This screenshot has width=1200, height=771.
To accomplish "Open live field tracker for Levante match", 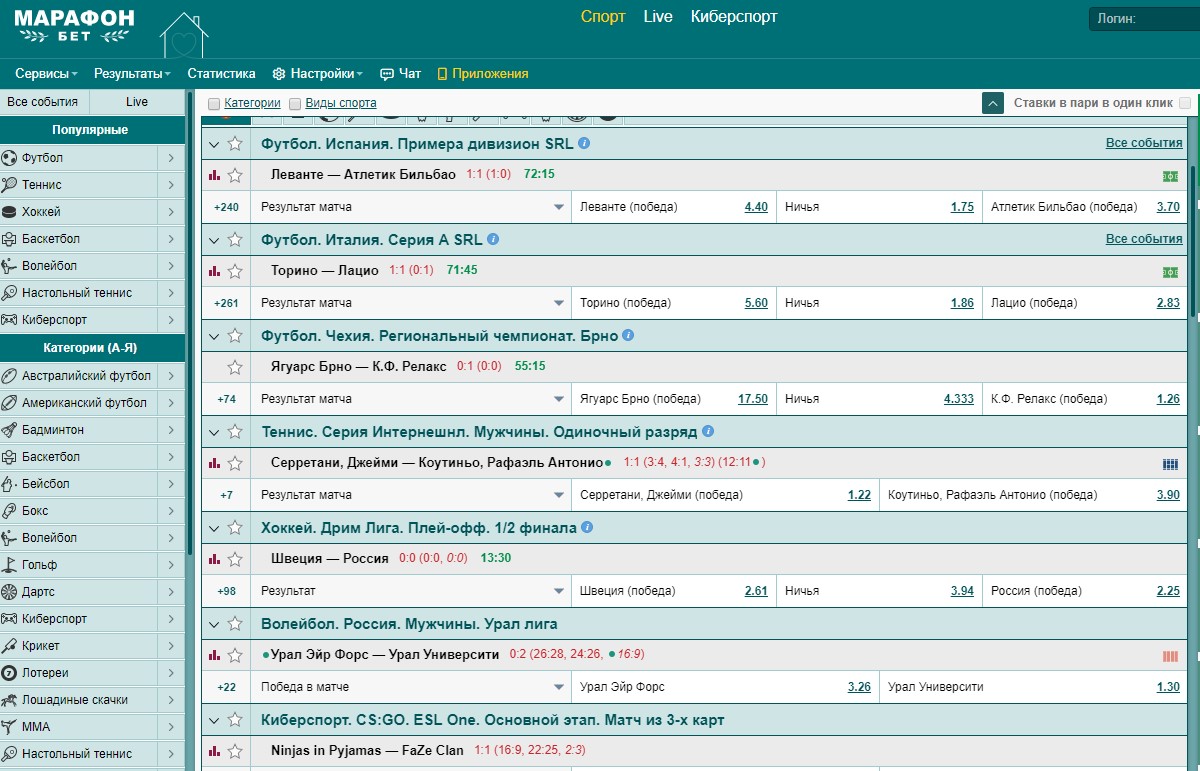I will point(1170,176).
